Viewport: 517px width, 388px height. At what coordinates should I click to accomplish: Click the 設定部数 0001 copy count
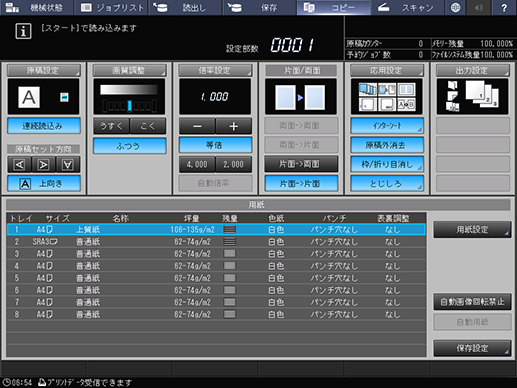293,45
